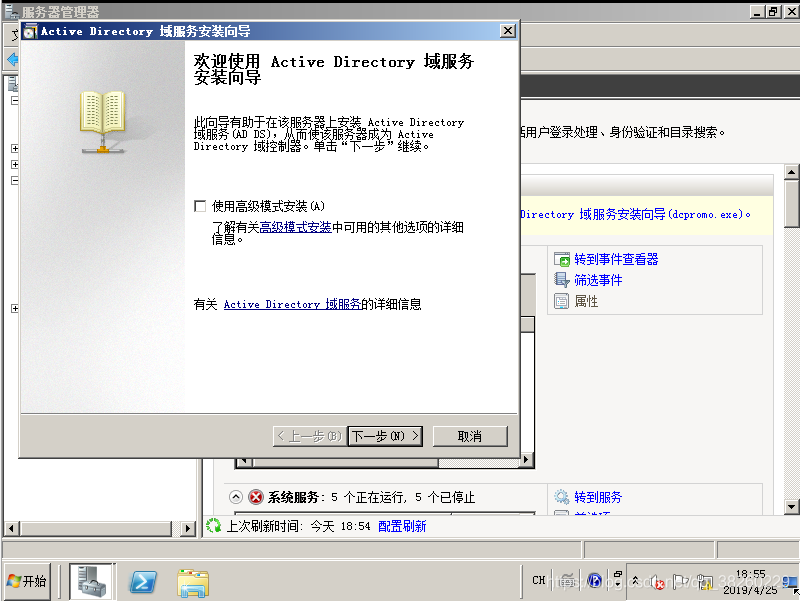Click the 转到事件查看器 icon
800x601 pixels.
[562, 259]
